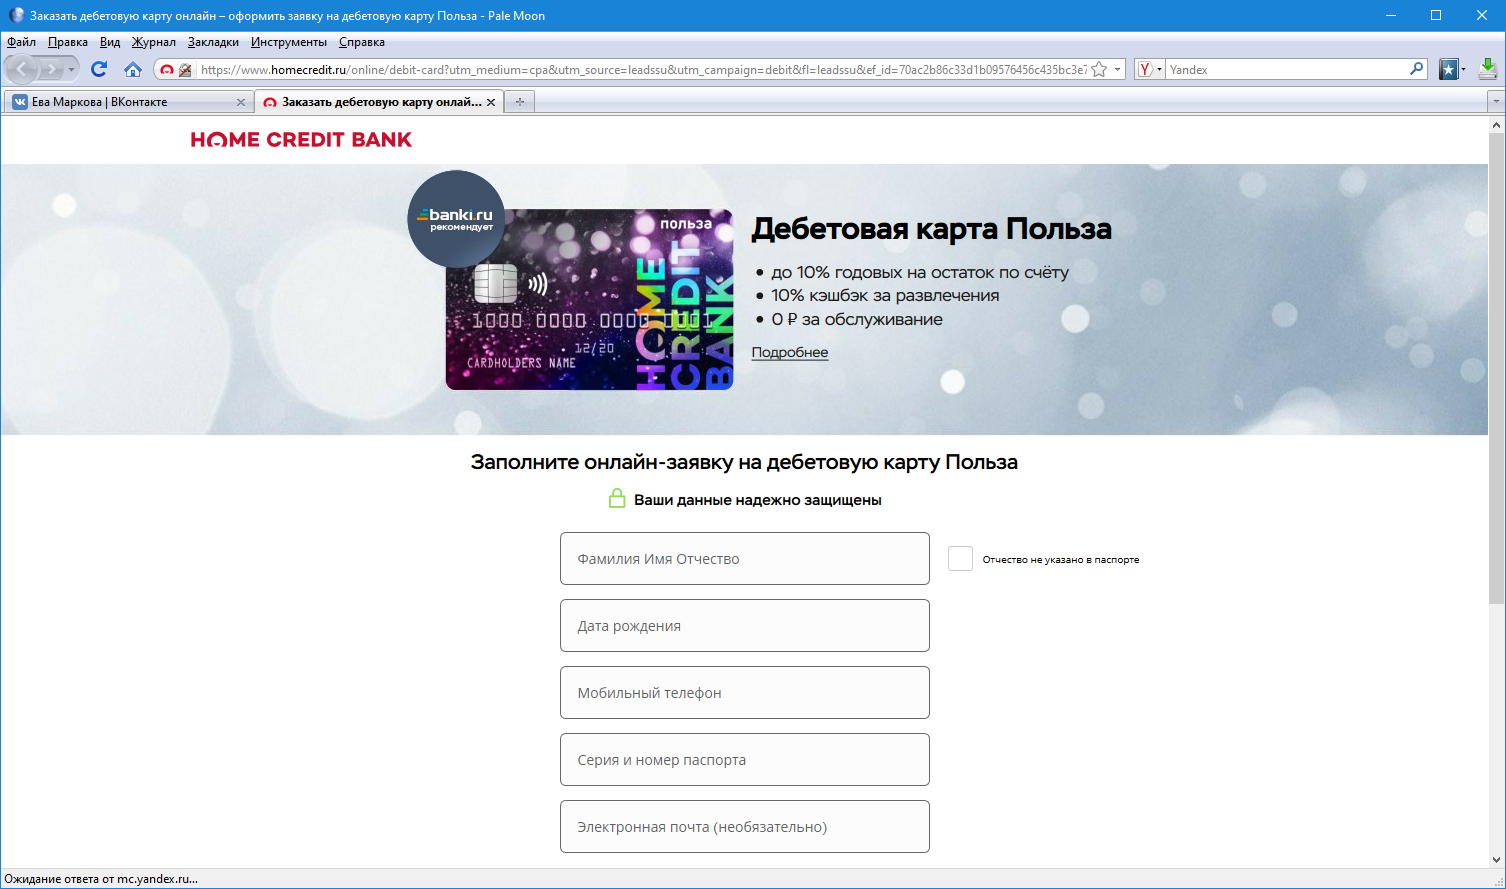
Task: Open the address bar history dropdown arrow
Action: pos(1117,70)
